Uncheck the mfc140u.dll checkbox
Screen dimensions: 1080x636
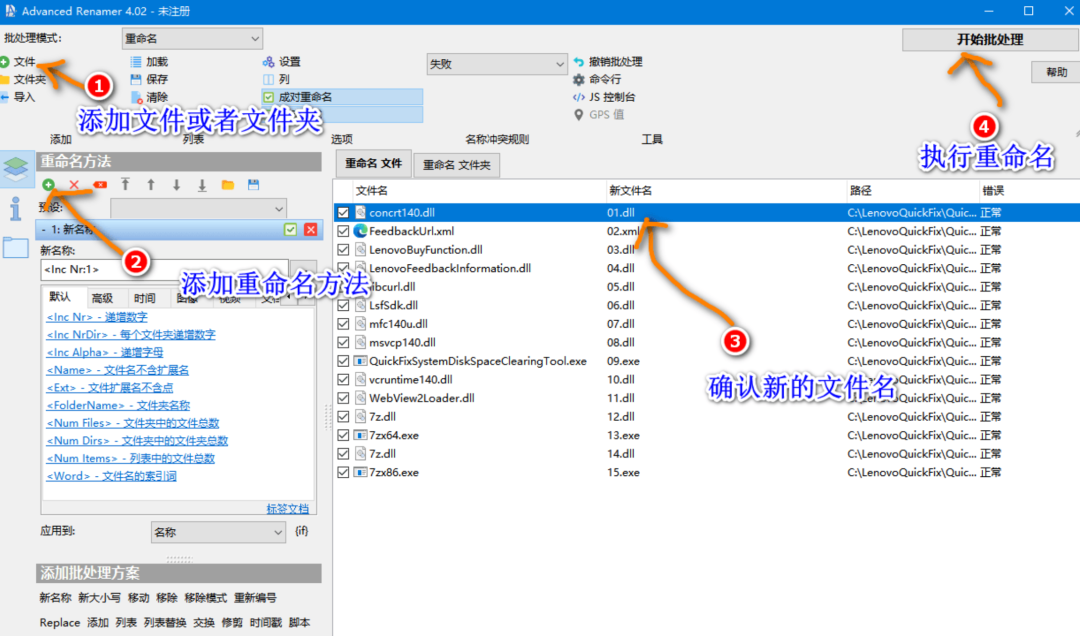[343, 324]
